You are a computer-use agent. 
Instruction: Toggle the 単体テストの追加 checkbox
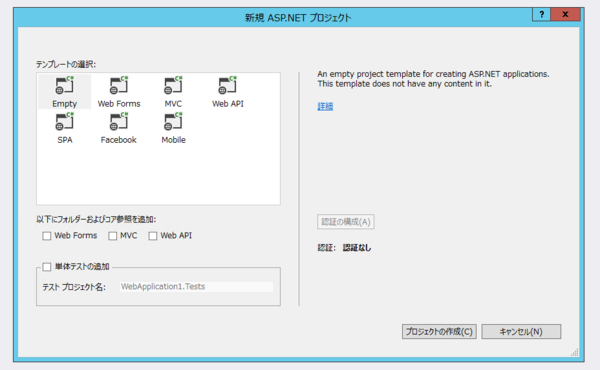click(47, 267)
